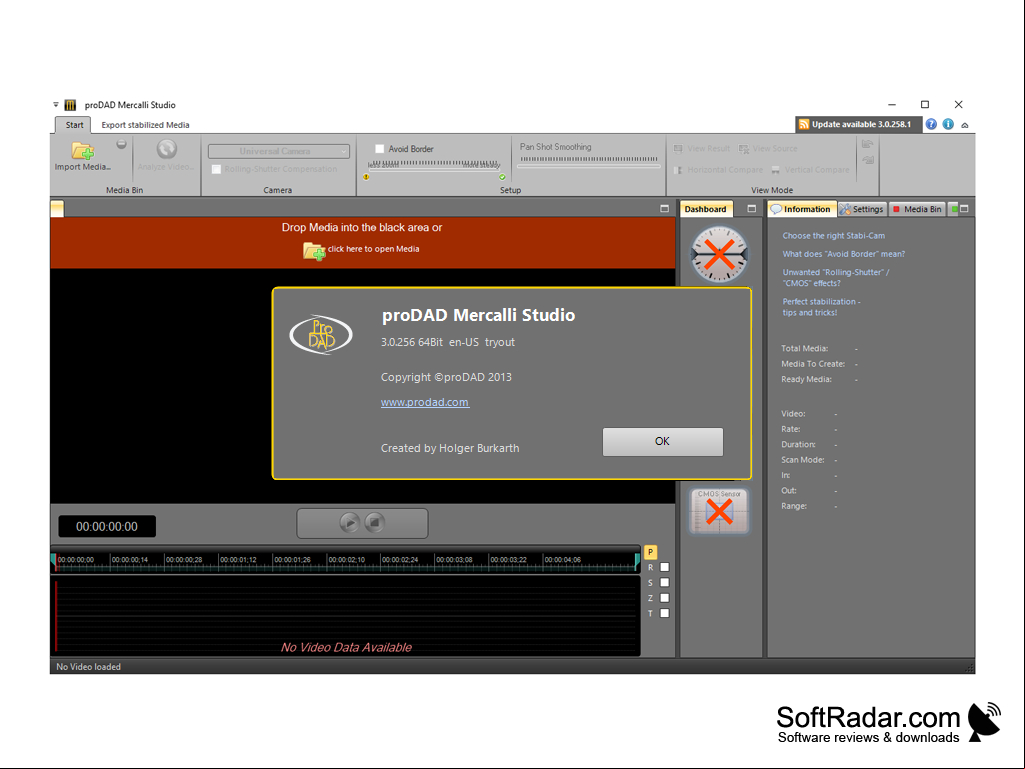This screenshot has height=769, width=1025.
Task: Toggle Rolling-Shutter Compensation checkbox
Action: tap(216, 169)
